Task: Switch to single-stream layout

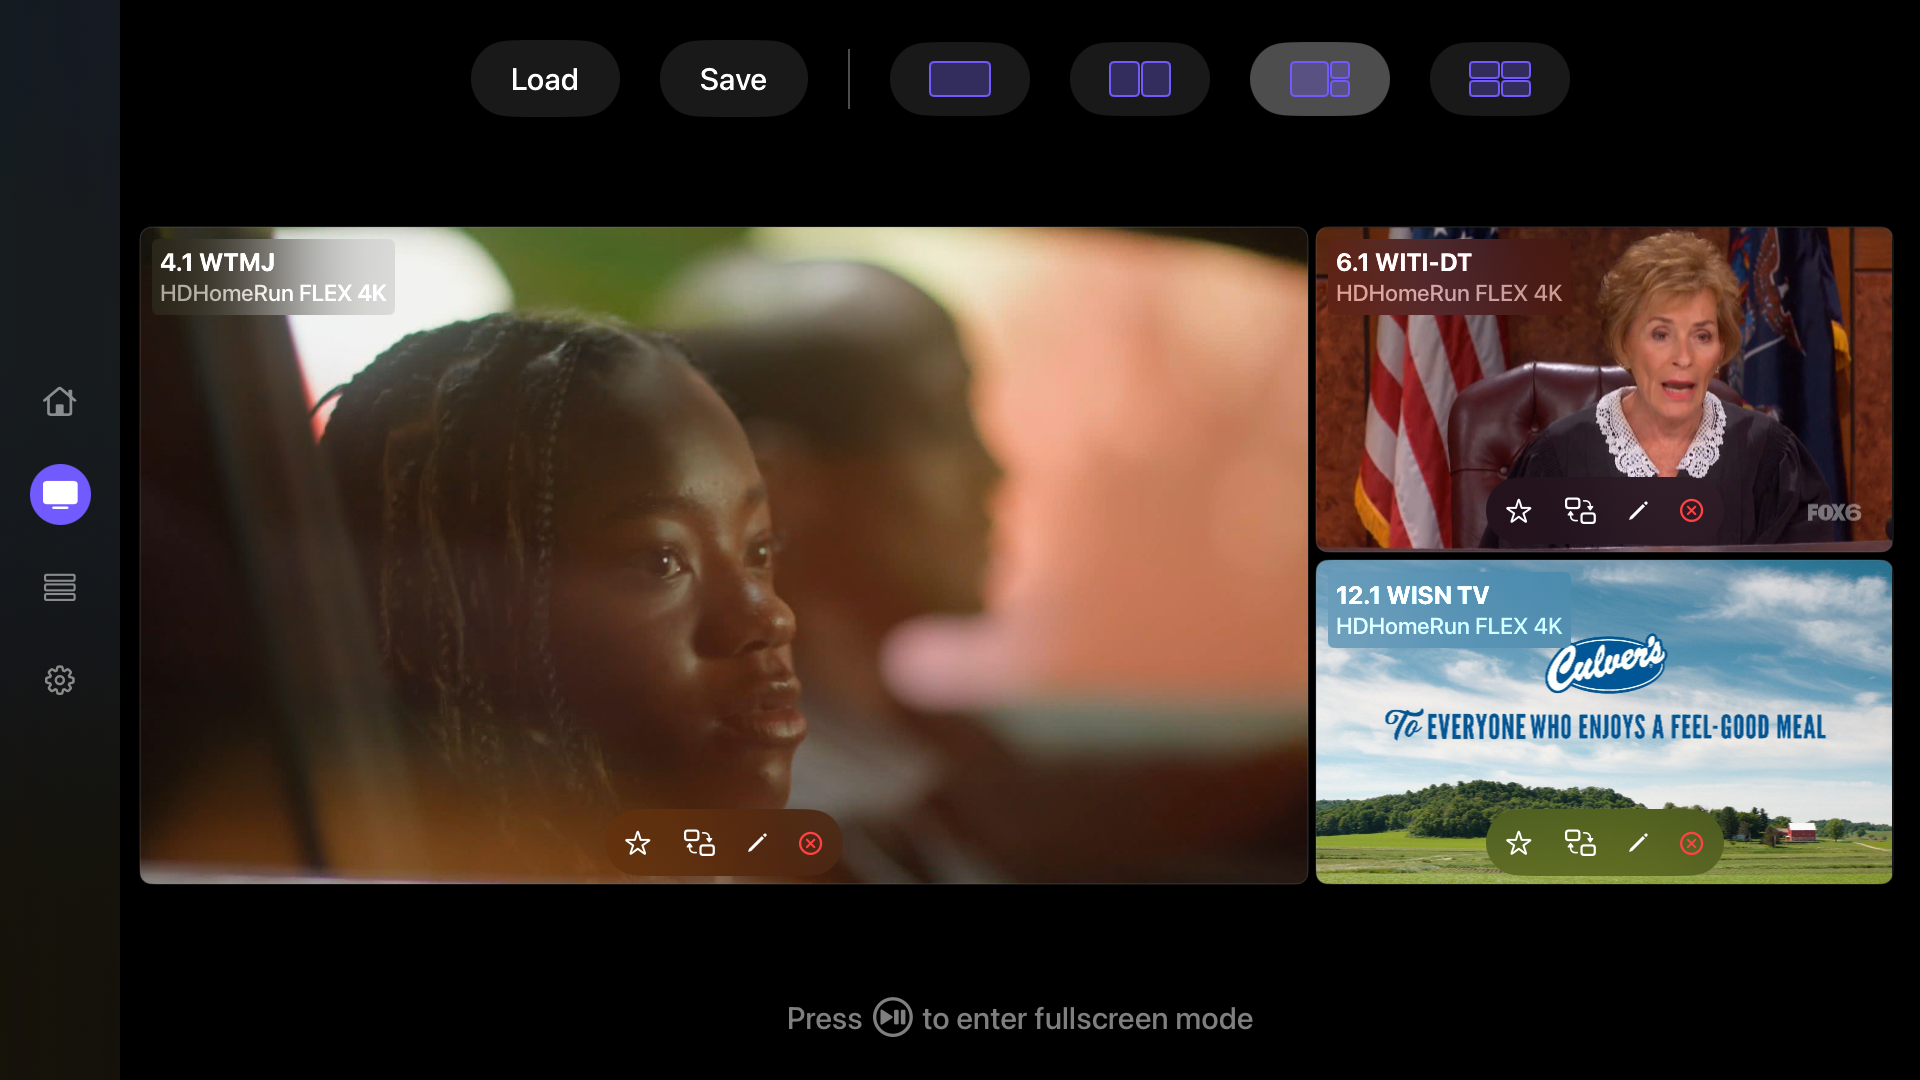Action: point(959,79)
